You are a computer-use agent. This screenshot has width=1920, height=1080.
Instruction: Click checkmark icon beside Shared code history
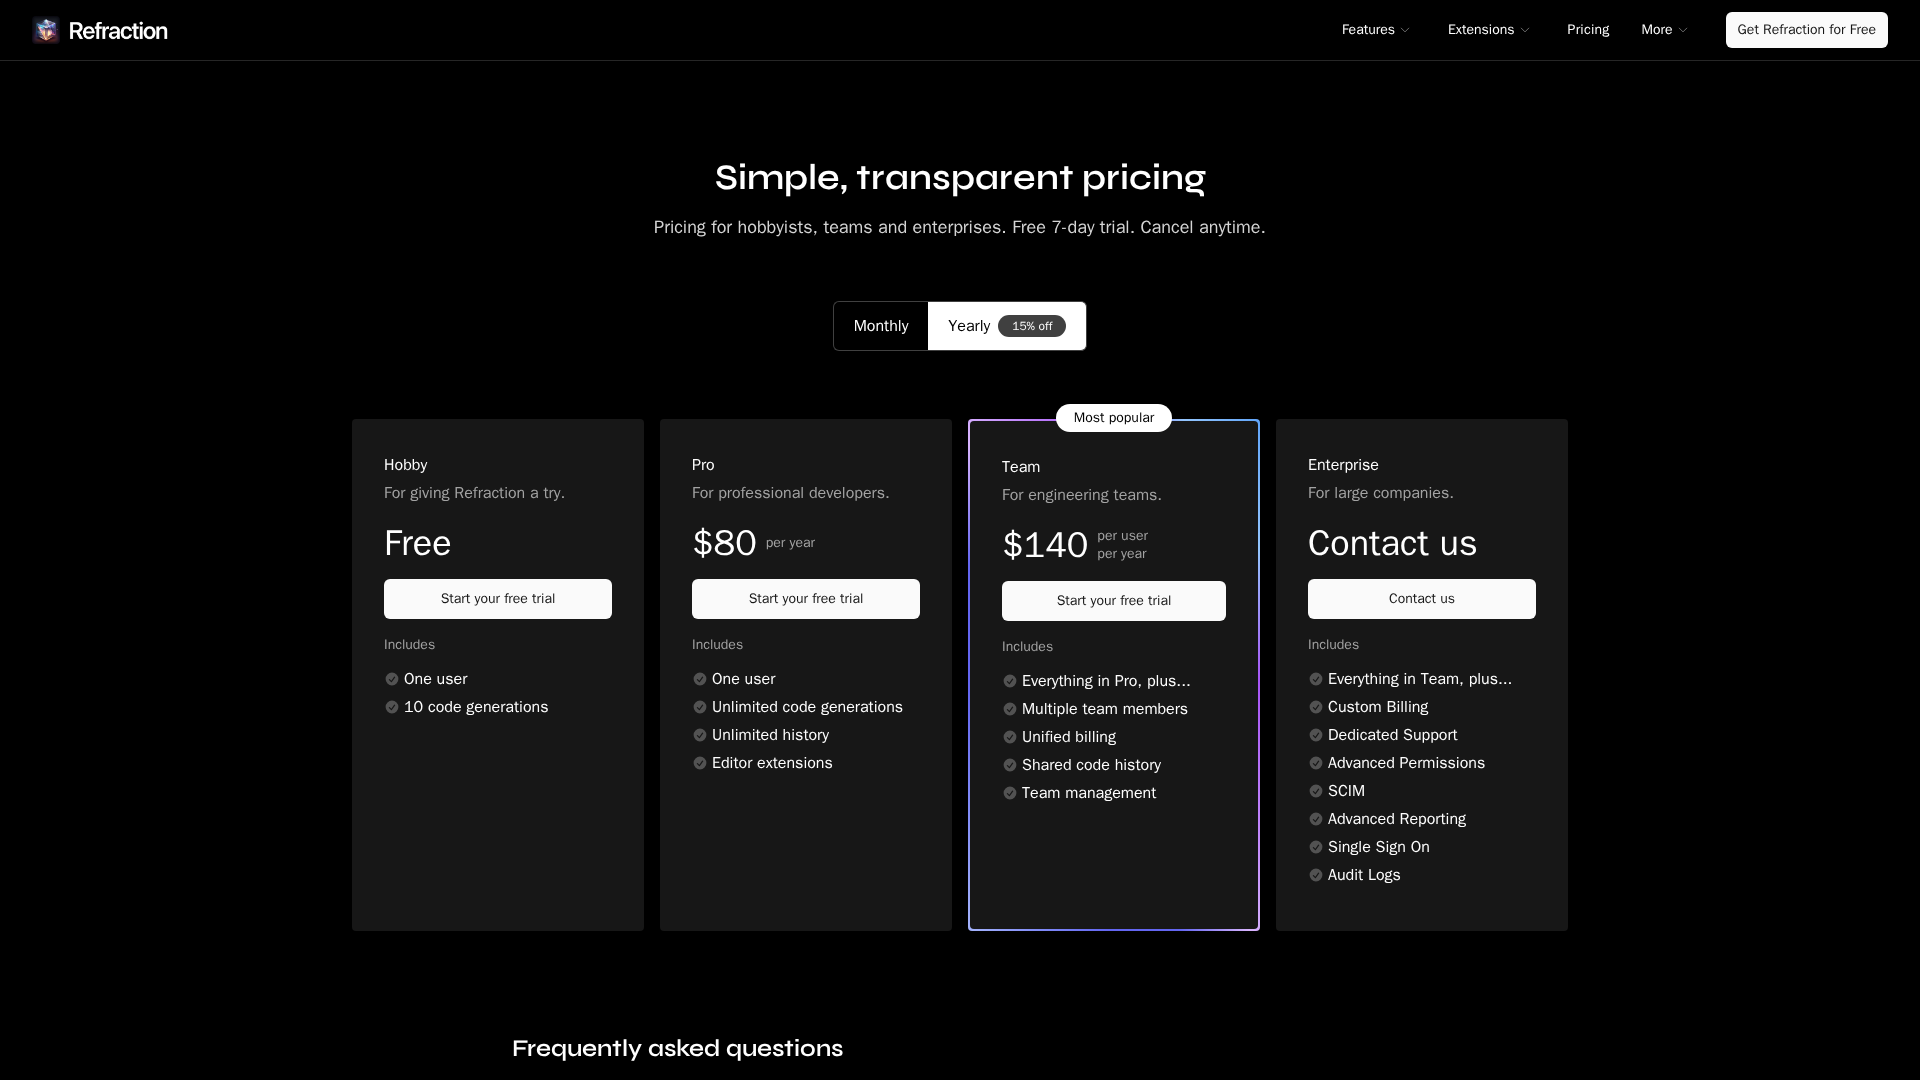[1010, 765]
